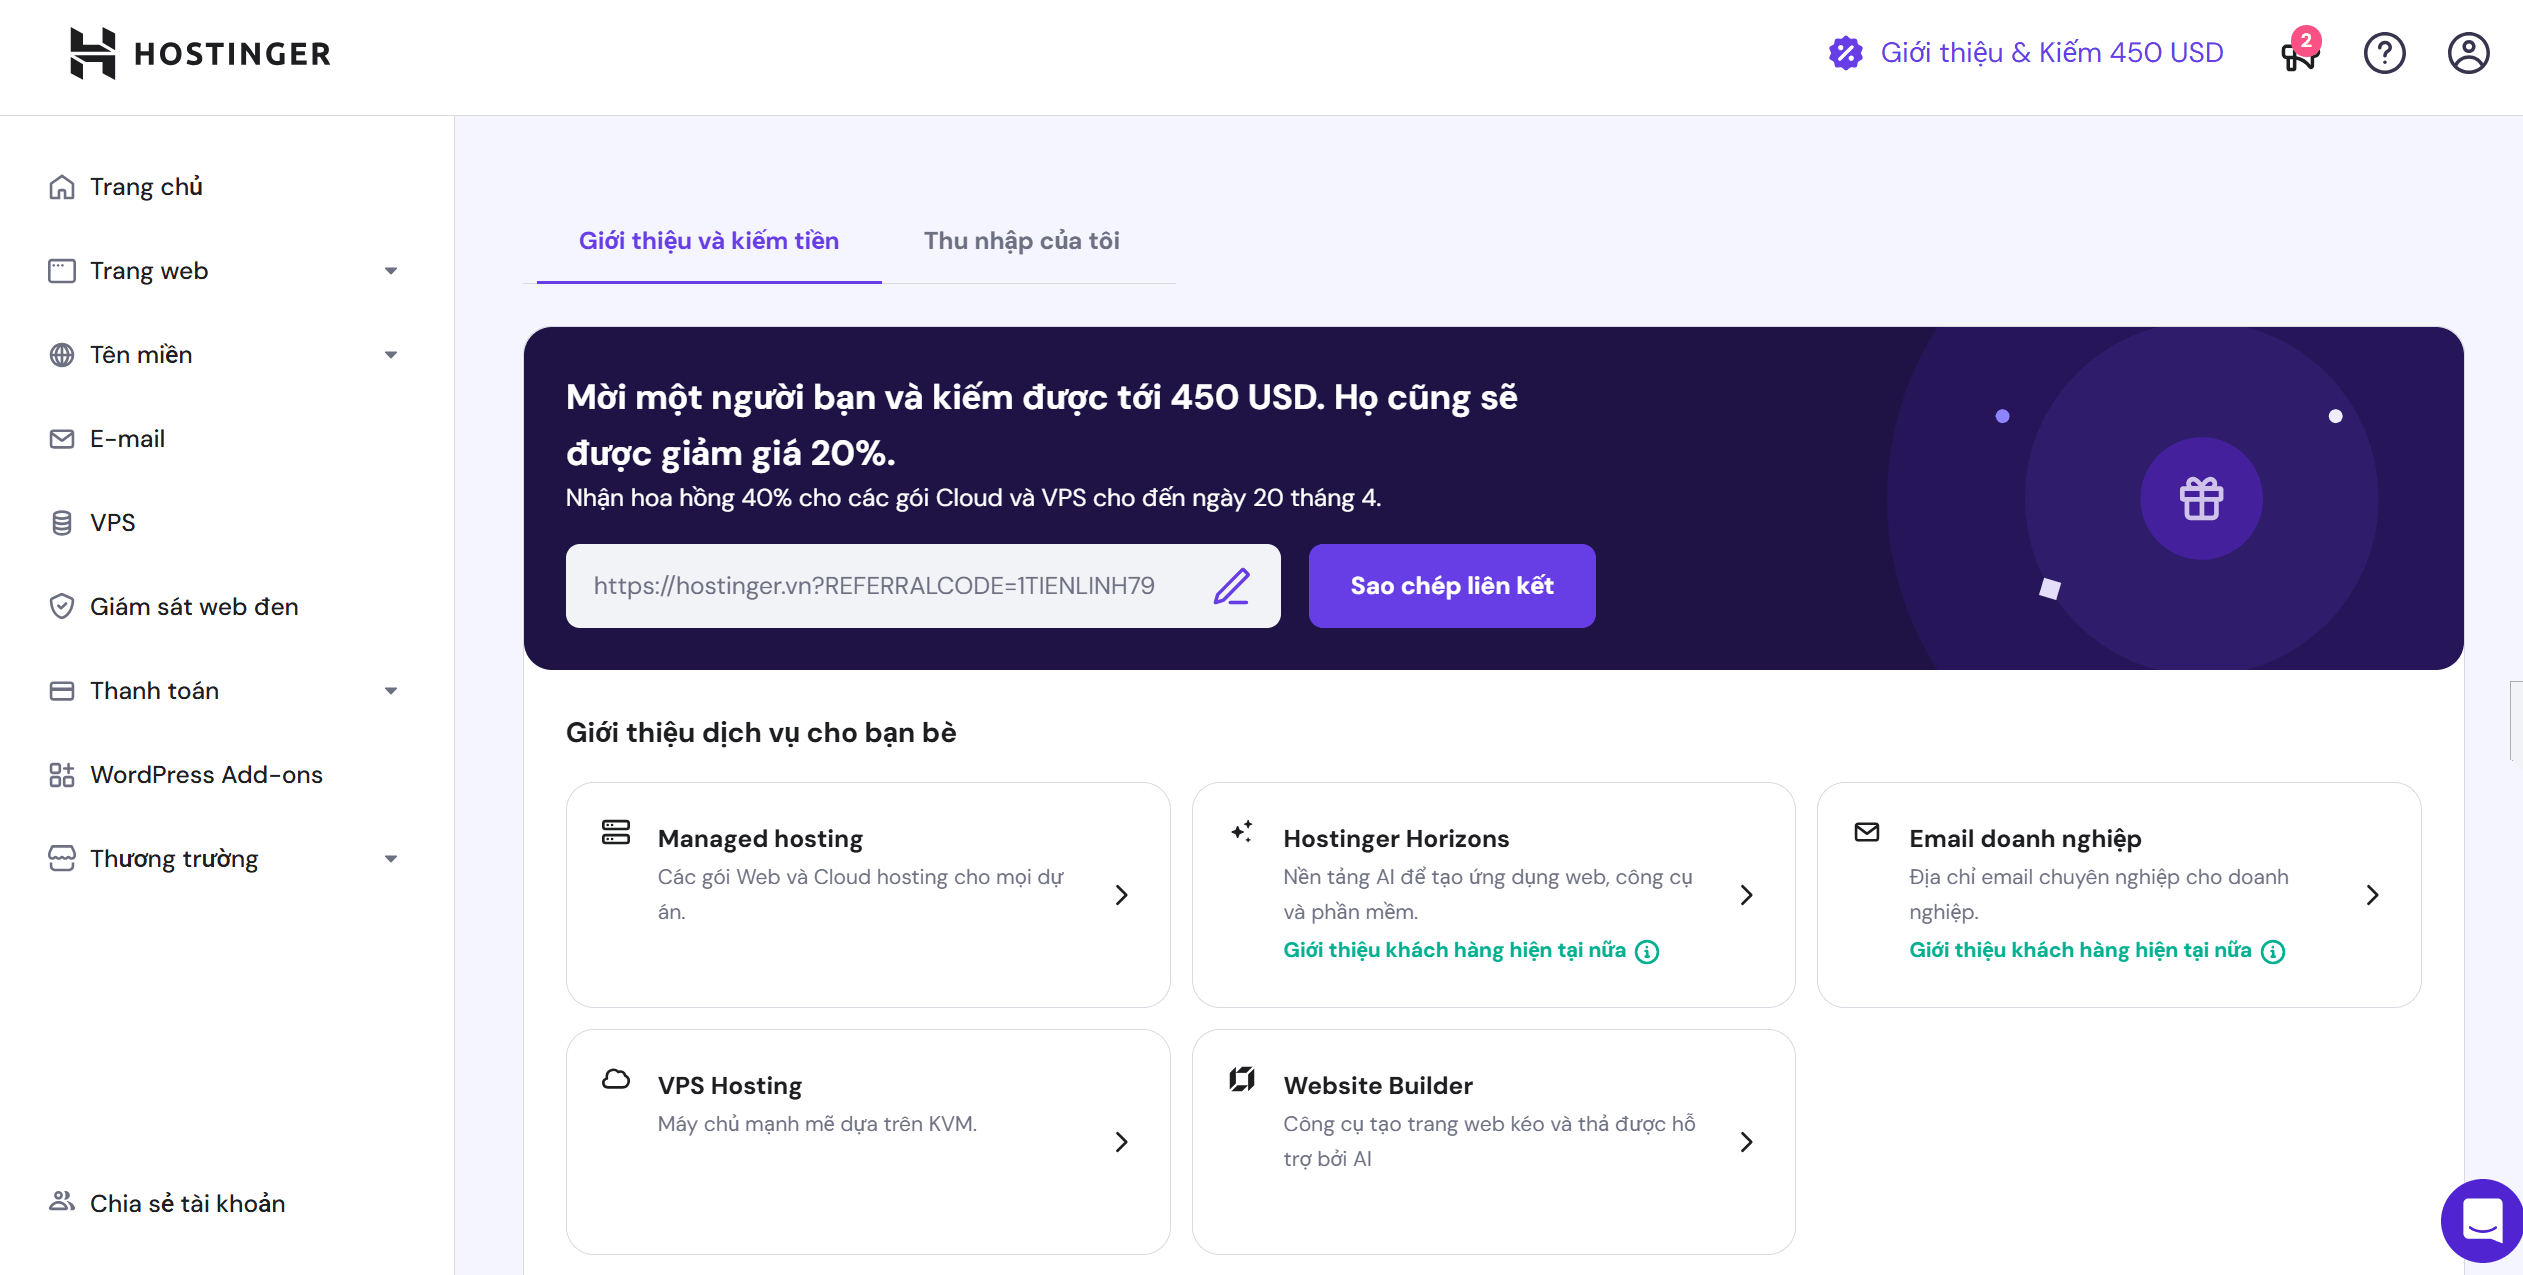
Task: Open Website Builder card chevron
Action: point(1747,1142)
